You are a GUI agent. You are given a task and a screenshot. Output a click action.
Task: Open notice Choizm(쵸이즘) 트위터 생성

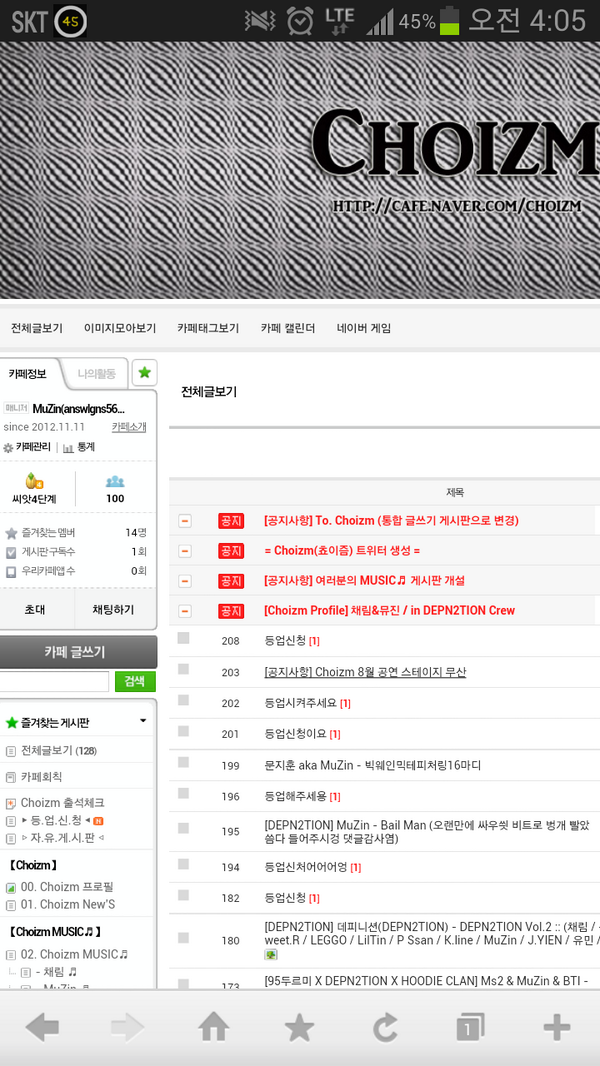point(342,551)
